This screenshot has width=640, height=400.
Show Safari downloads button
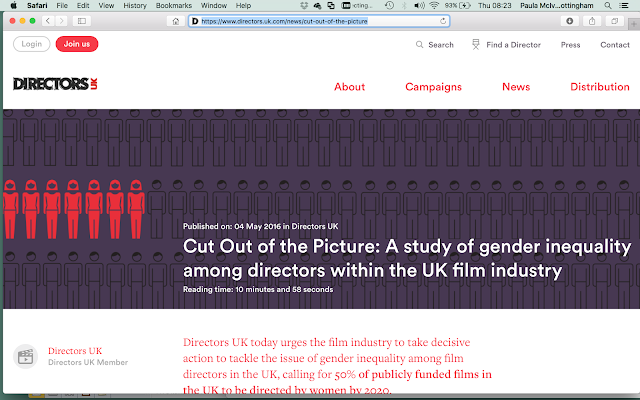pos(569,21)
